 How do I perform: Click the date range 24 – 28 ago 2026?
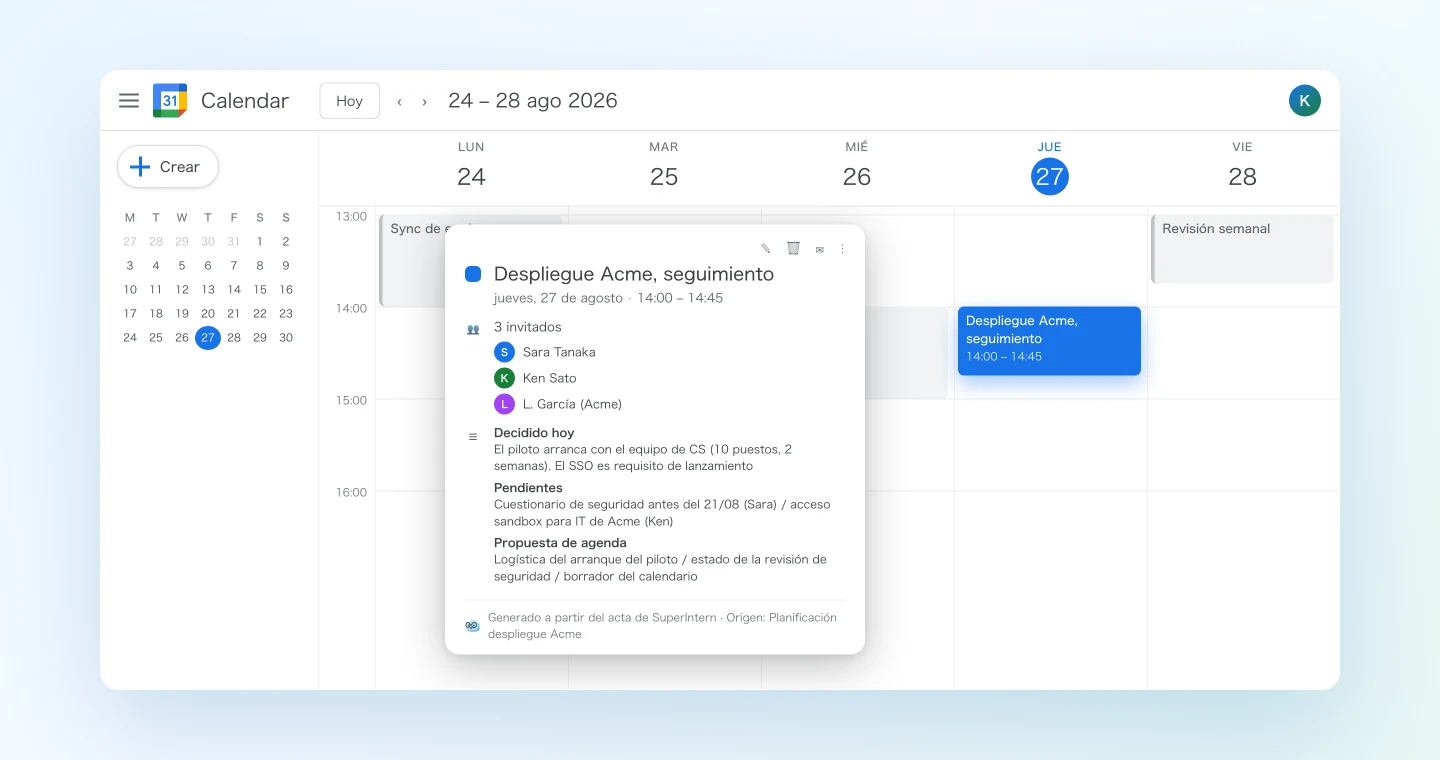point(533,101)
